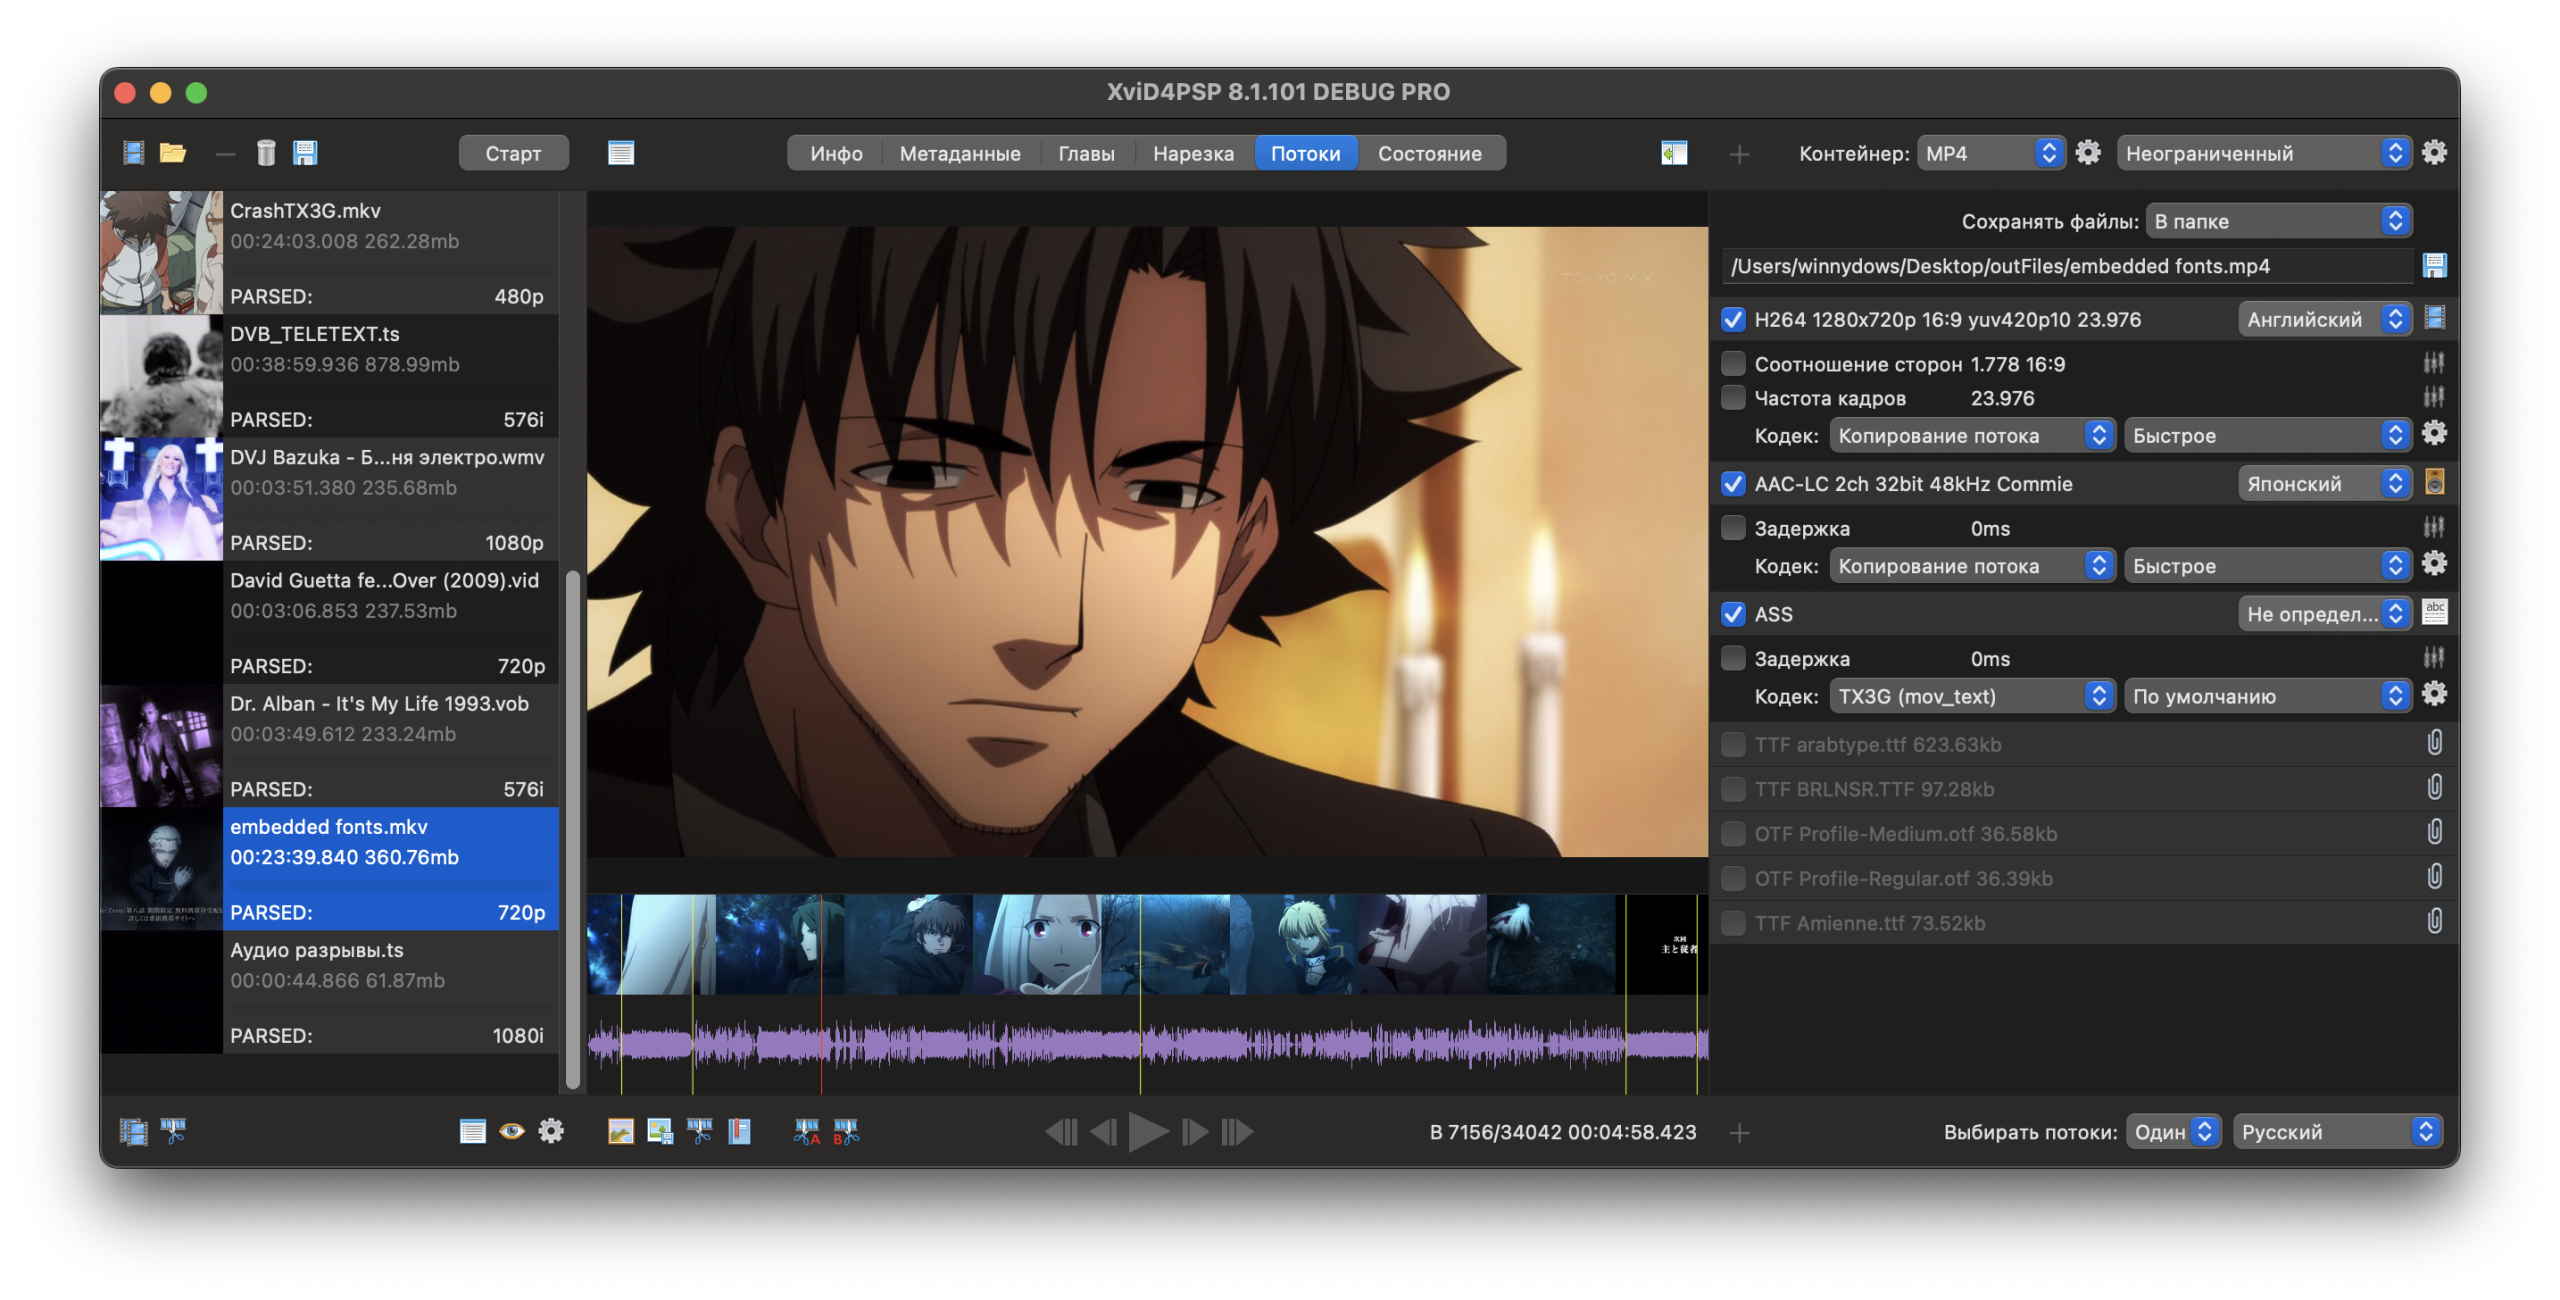Click the play button
The height and width of the screenshot is (1300, 2560).
1148,1132
